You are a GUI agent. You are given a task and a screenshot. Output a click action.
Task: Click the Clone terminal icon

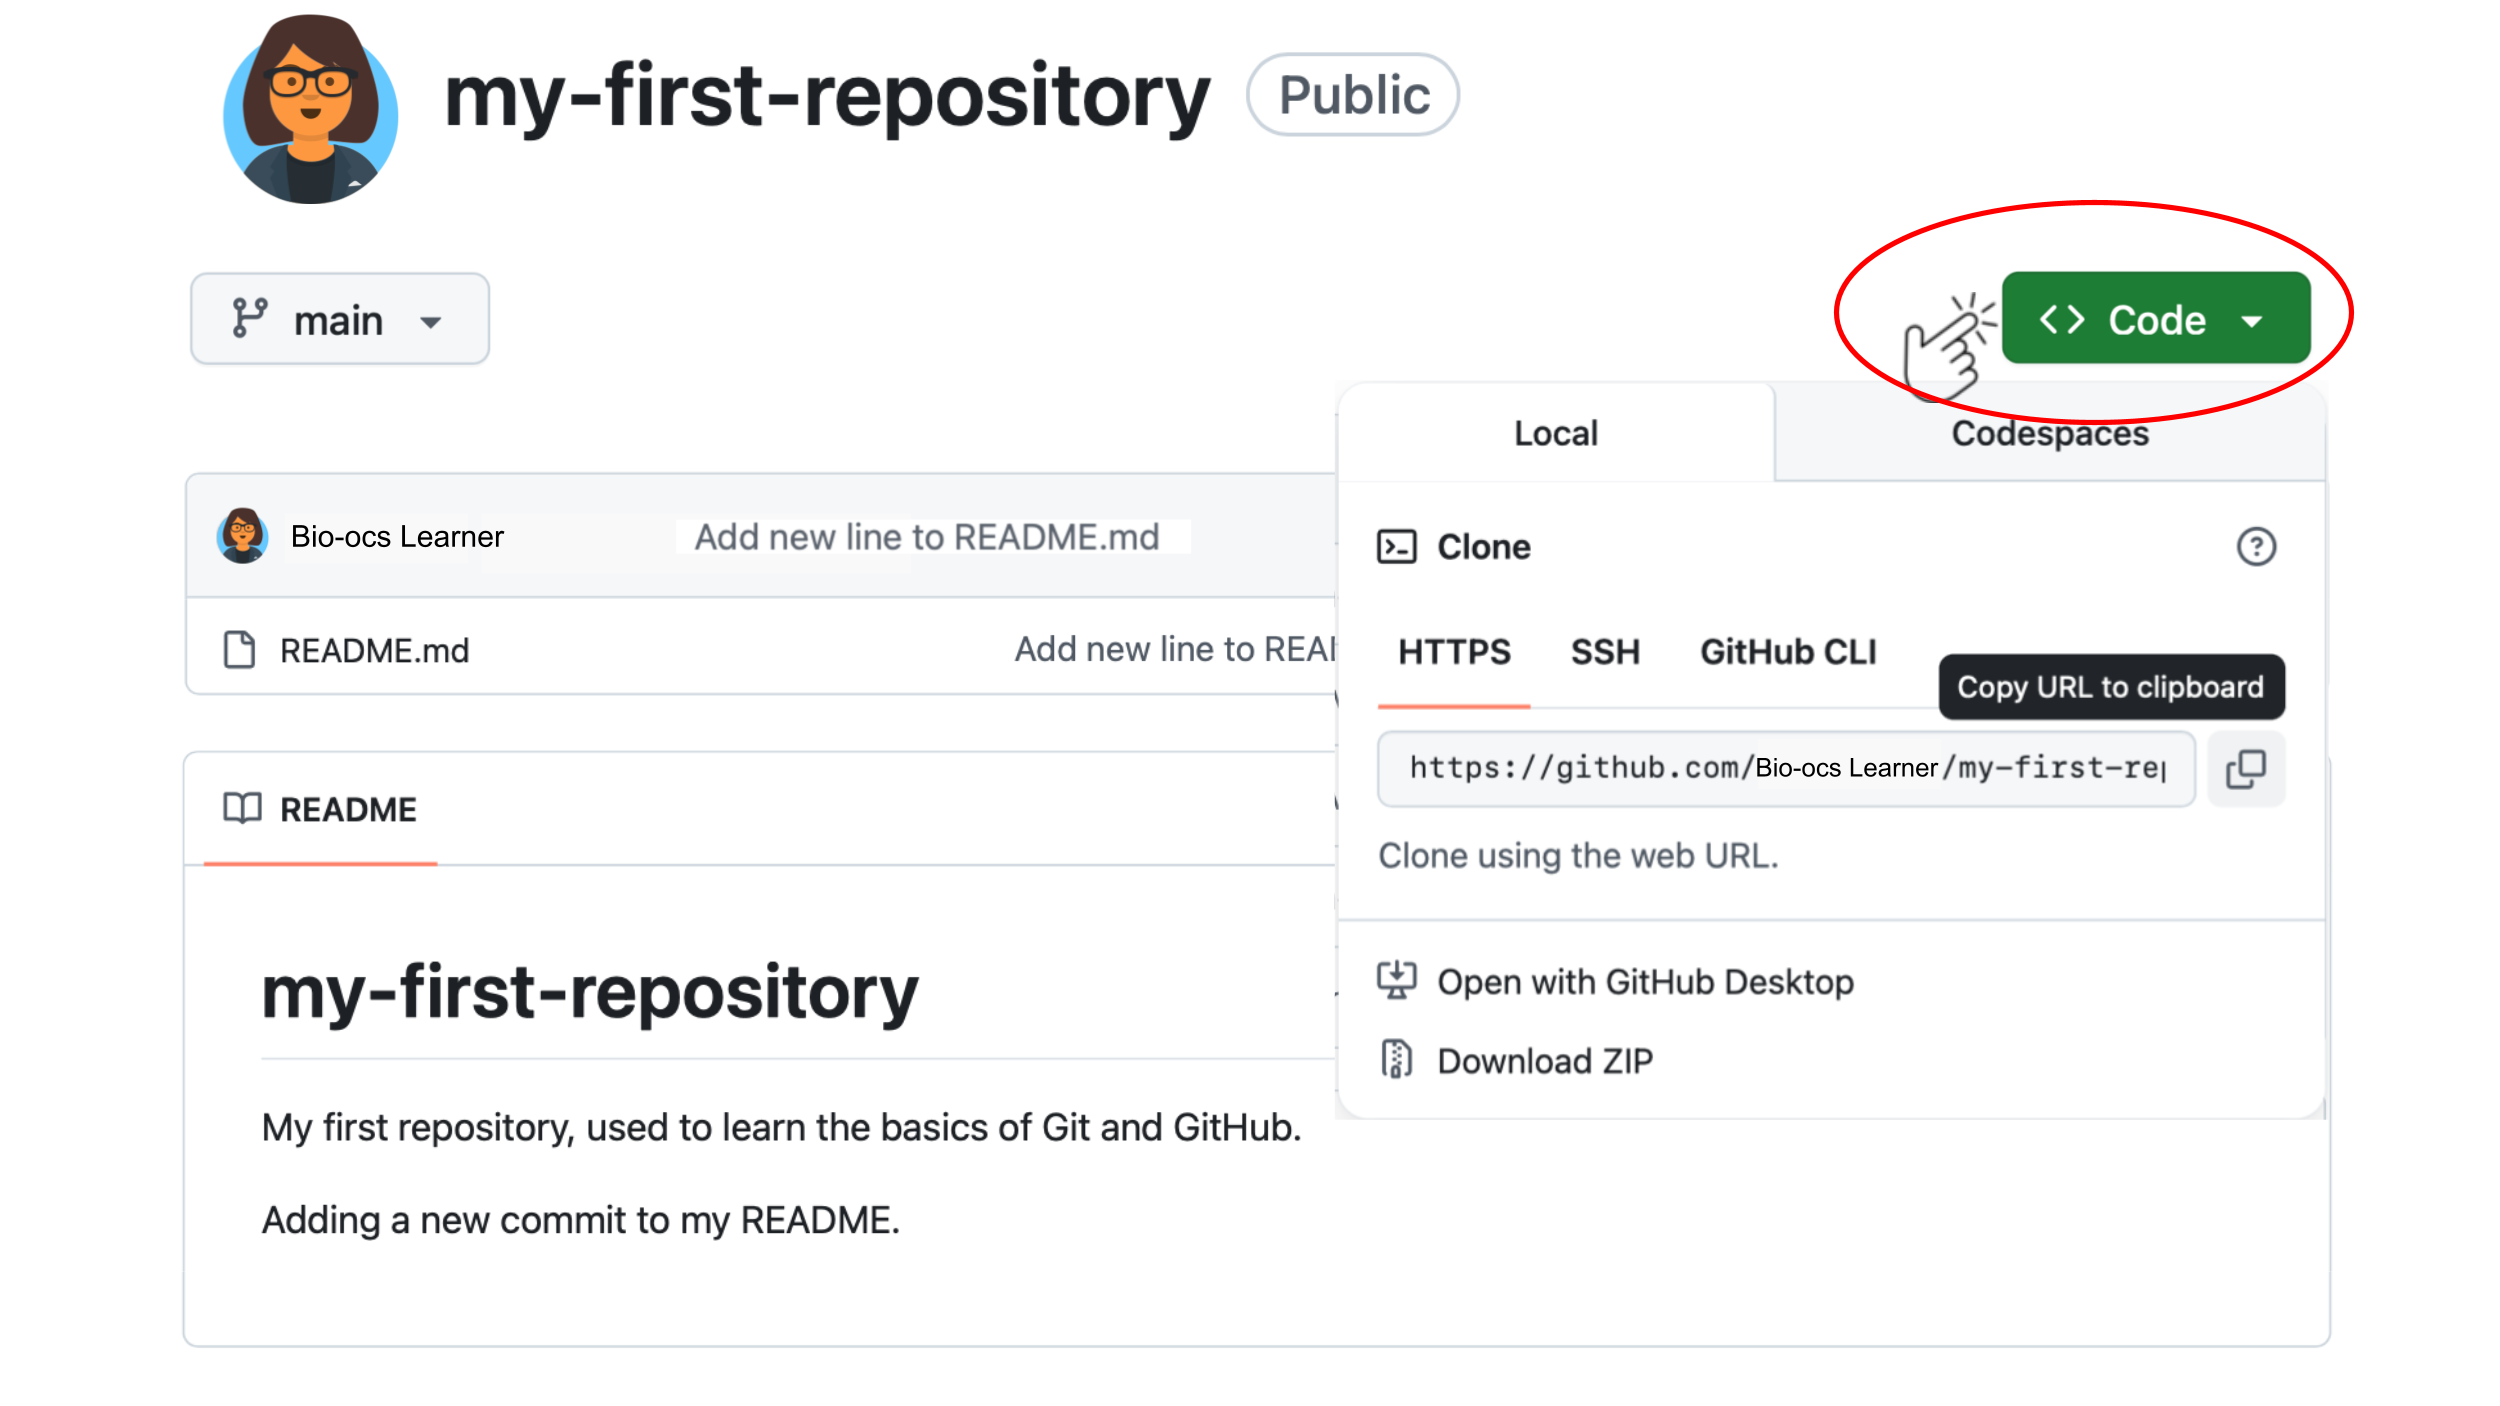click(1396, 547)
